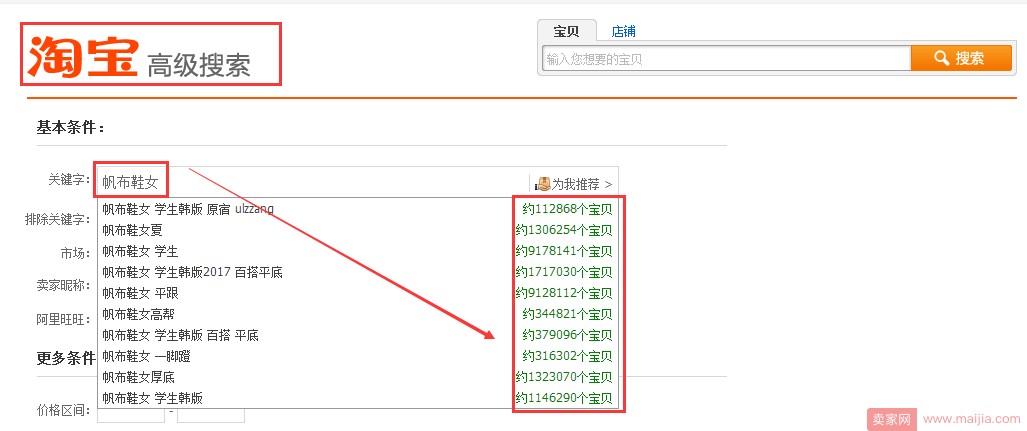
Task: Click the 市场 label
Action: pos(75,253)
